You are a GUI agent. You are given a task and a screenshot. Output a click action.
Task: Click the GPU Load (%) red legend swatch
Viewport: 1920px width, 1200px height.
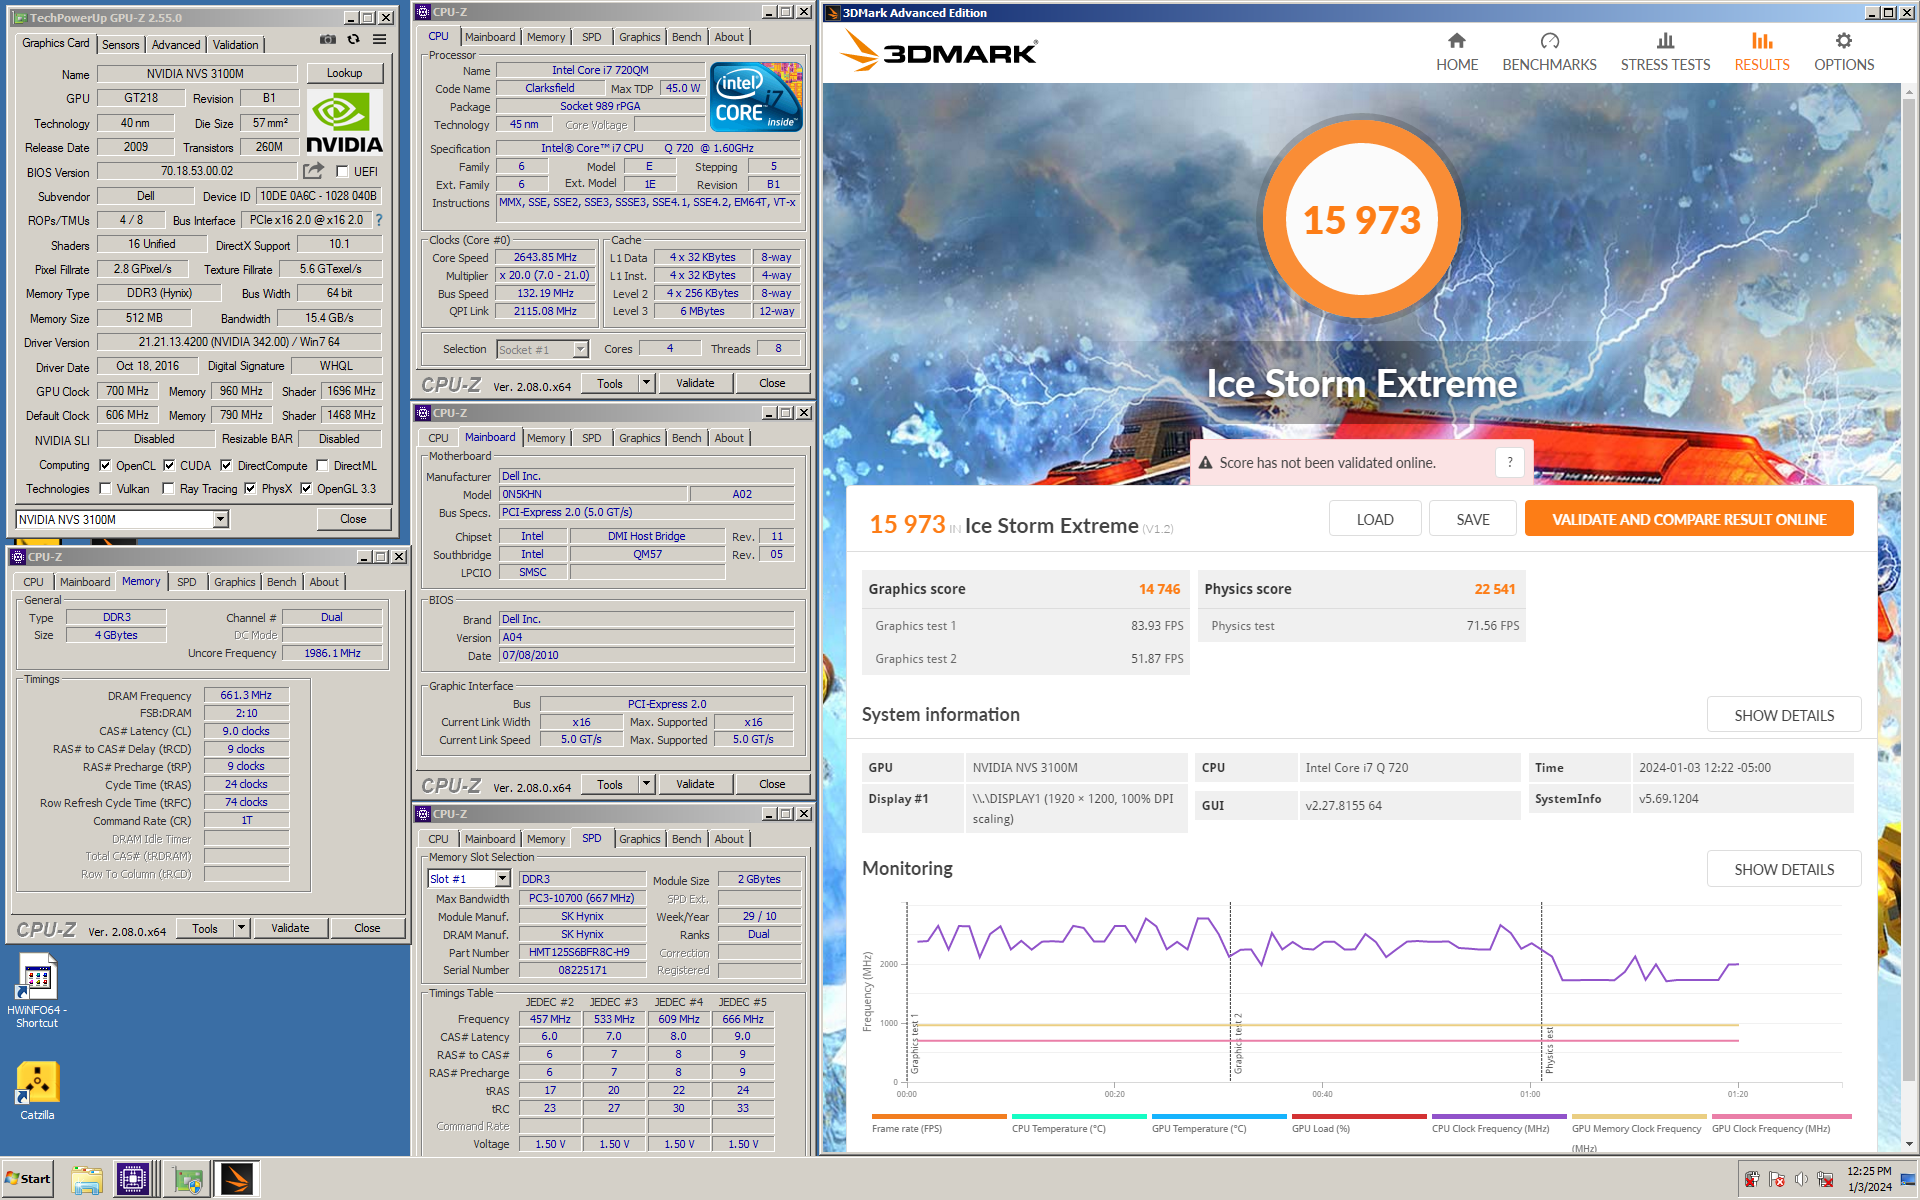[1359, 1116]
